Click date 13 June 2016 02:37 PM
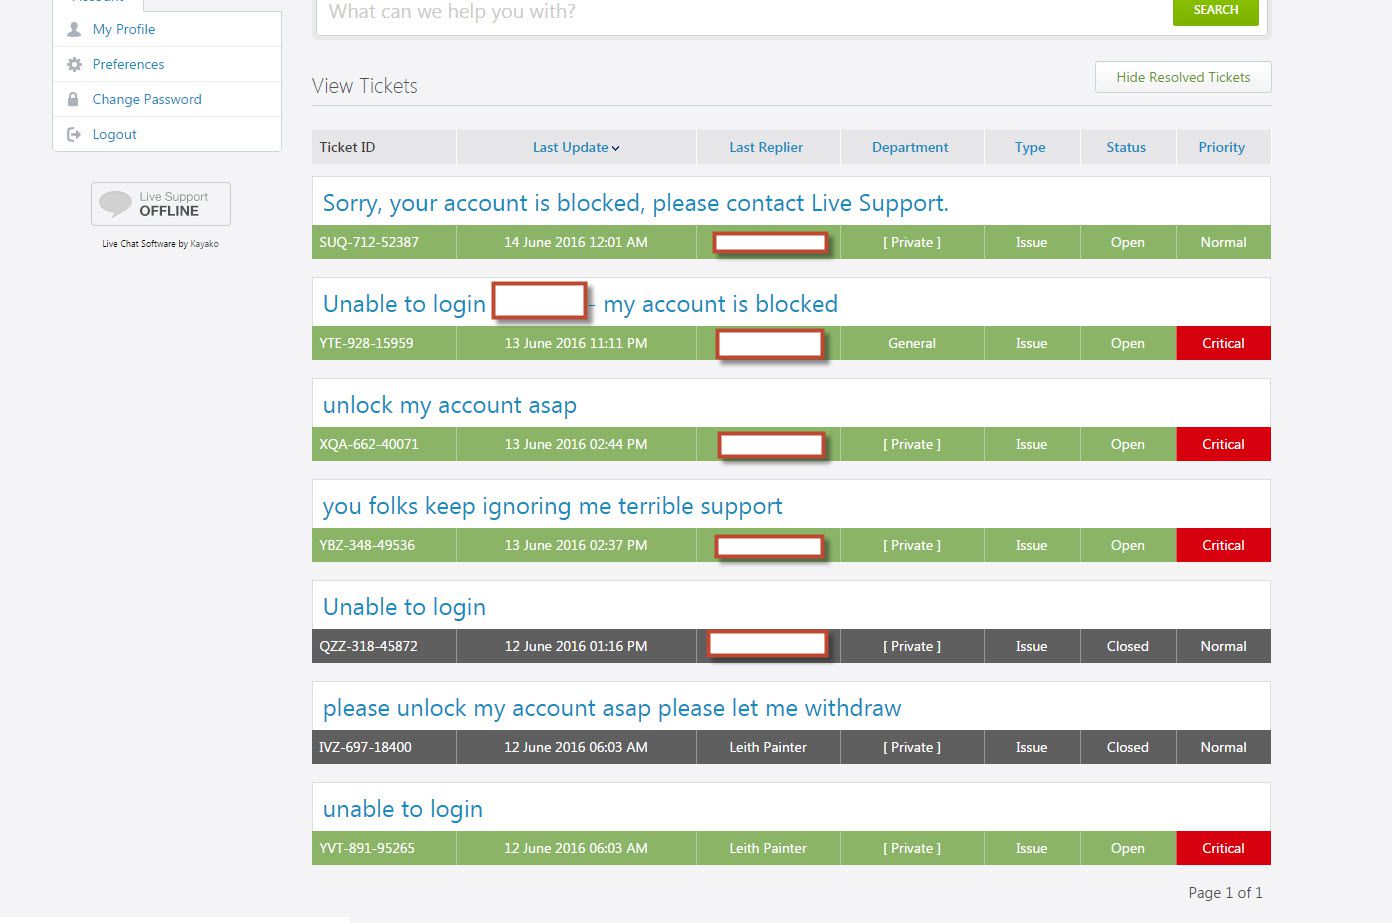 click(576, 545)
